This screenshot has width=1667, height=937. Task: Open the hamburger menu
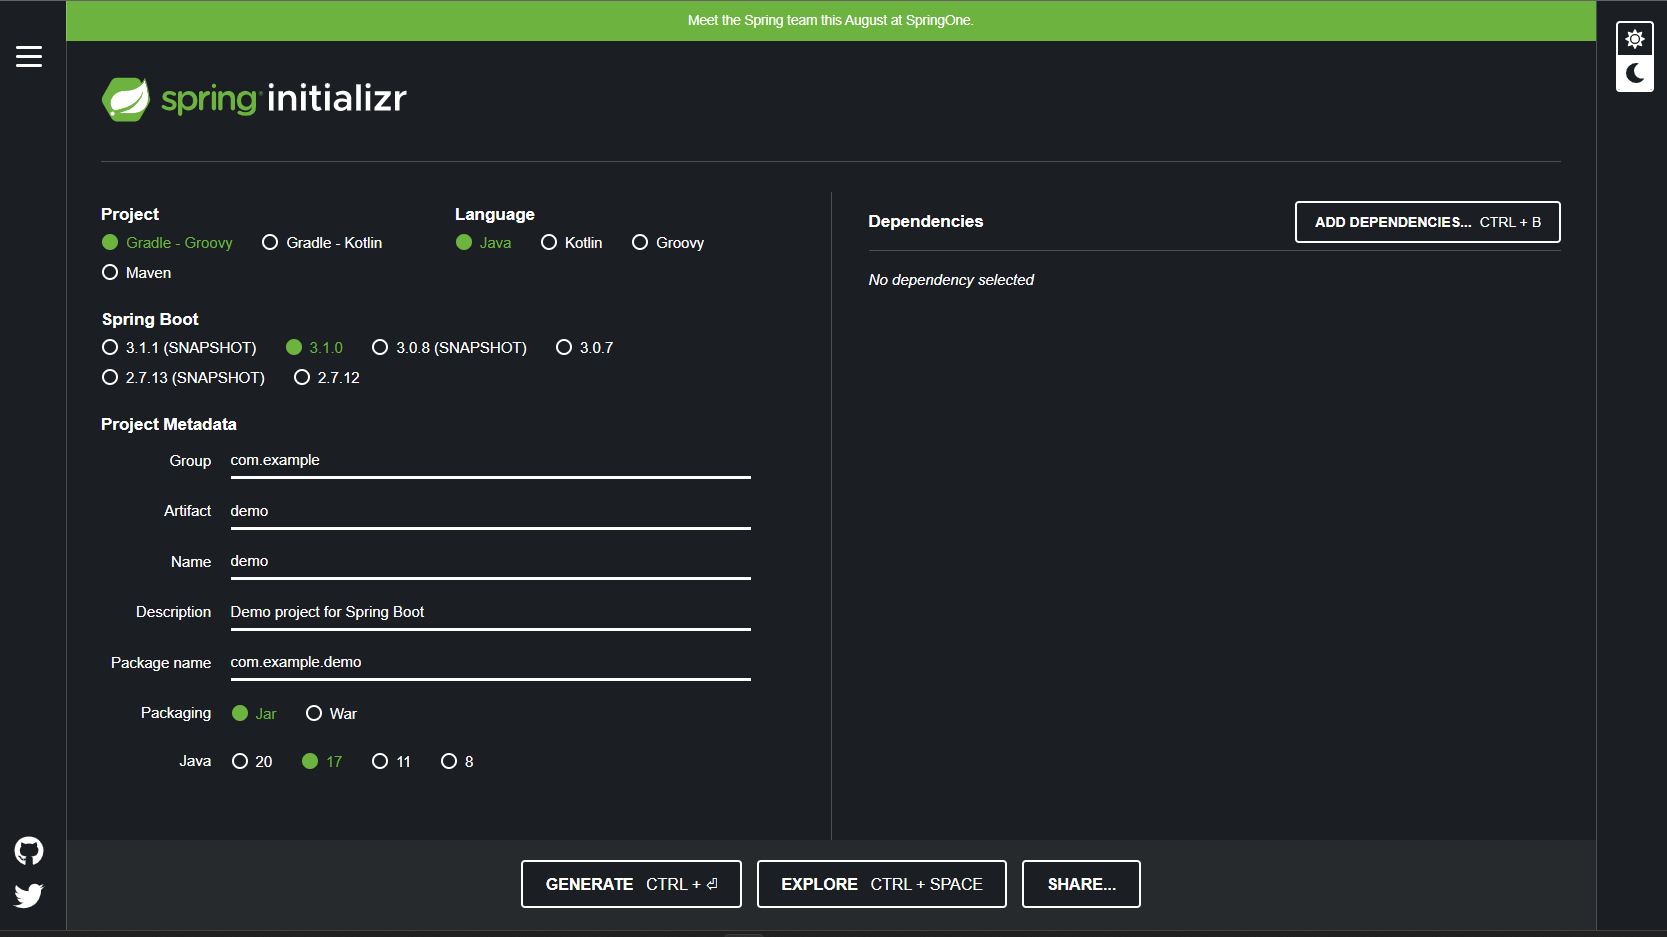tap(29, 56)
